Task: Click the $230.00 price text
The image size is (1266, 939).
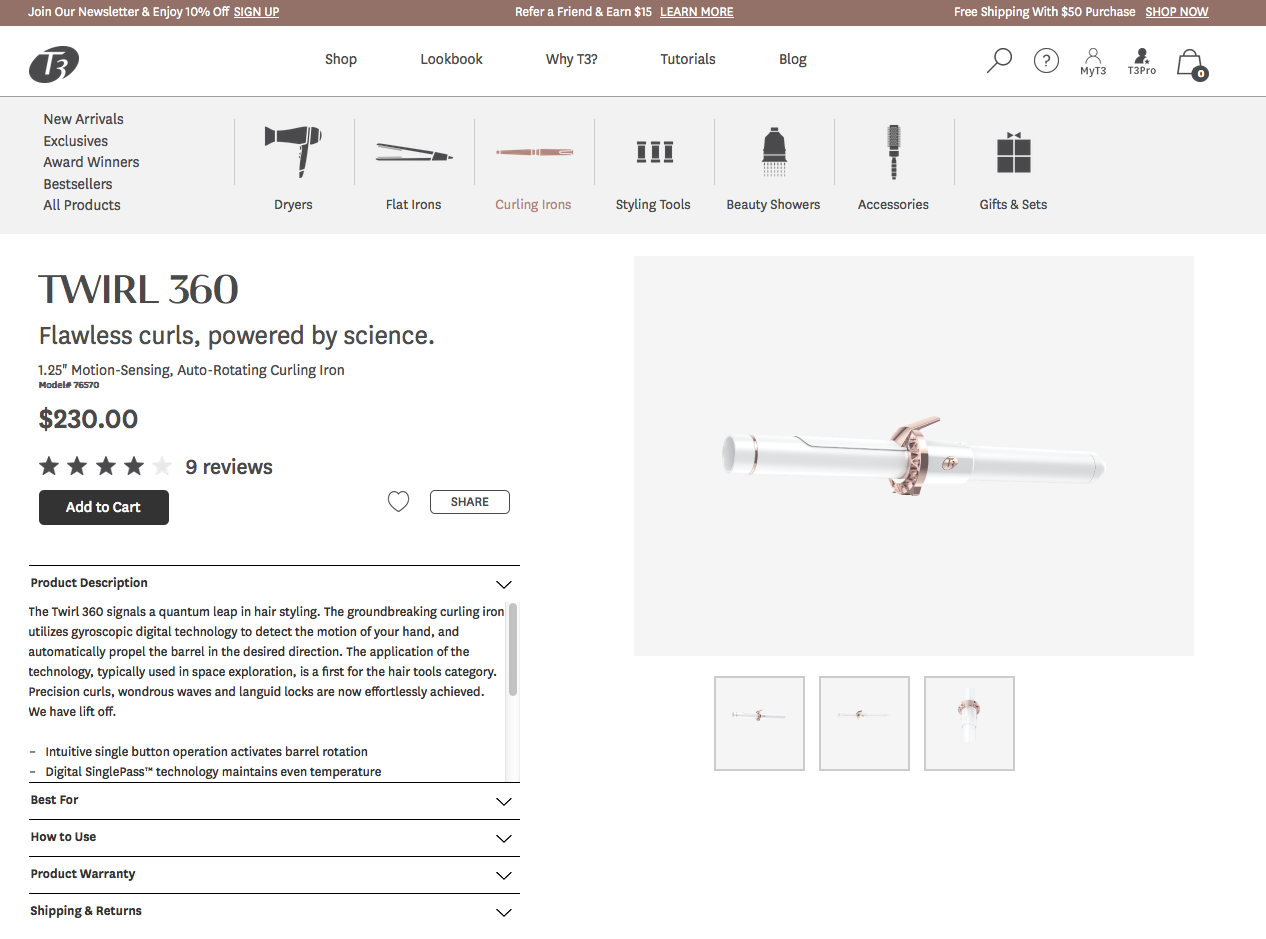Action: click(89, 419)
